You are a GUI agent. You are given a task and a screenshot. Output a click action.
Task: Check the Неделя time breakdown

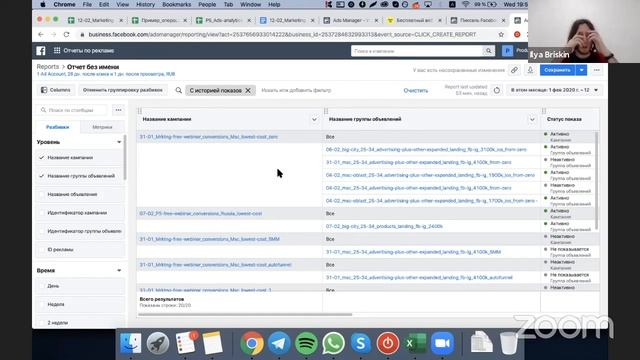[x=42, y=304]
